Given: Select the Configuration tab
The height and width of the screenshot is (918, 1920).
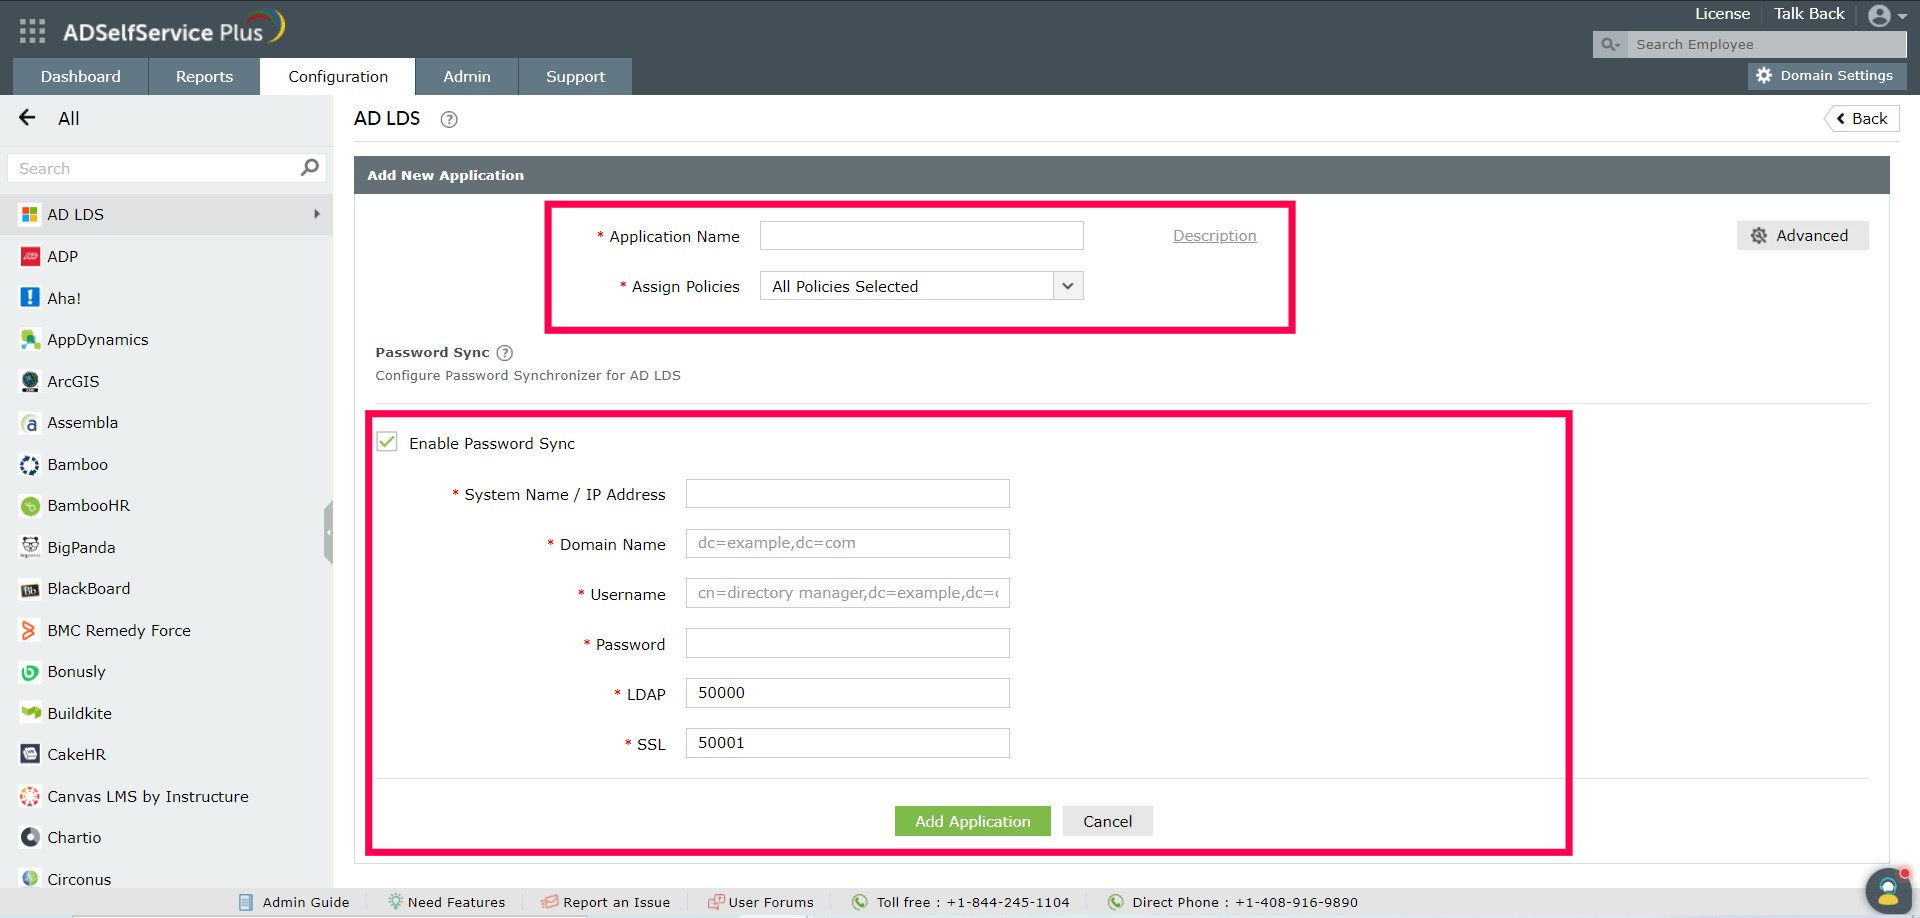Looking at the screenshot, I should [338, 77].
